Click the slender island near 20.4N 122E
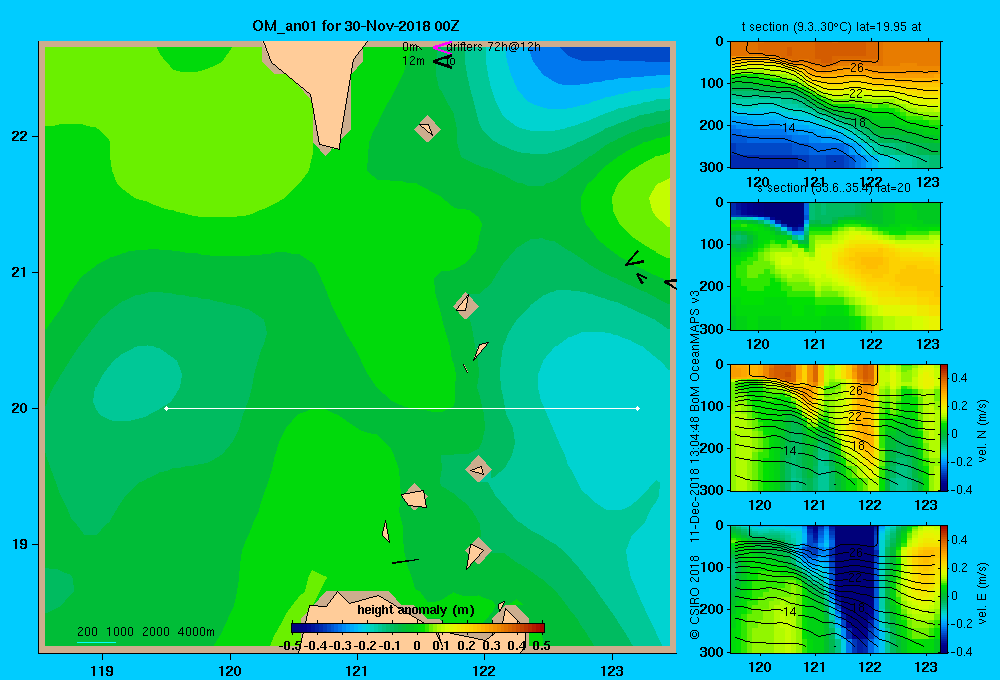 click(x=480, y=350)
